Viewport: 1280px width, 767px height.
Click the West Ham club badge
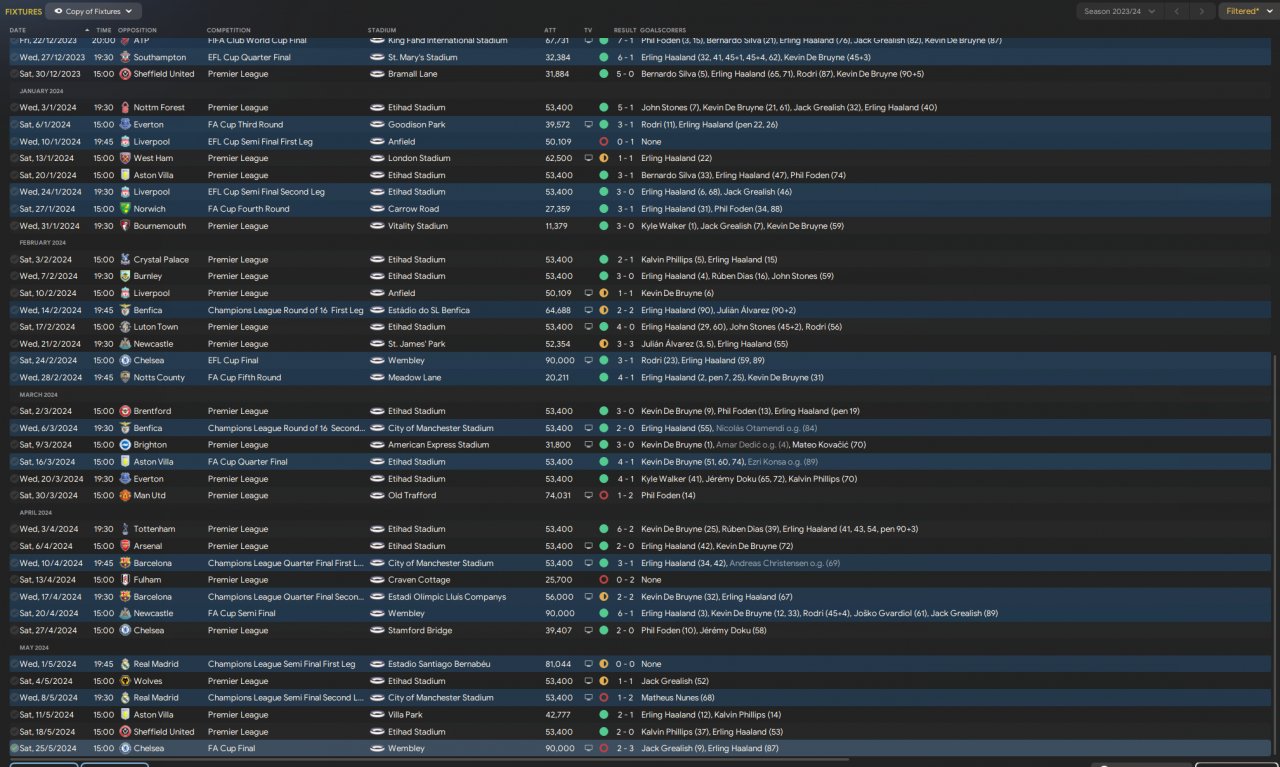pyautogui.click(x=125, y=158)
